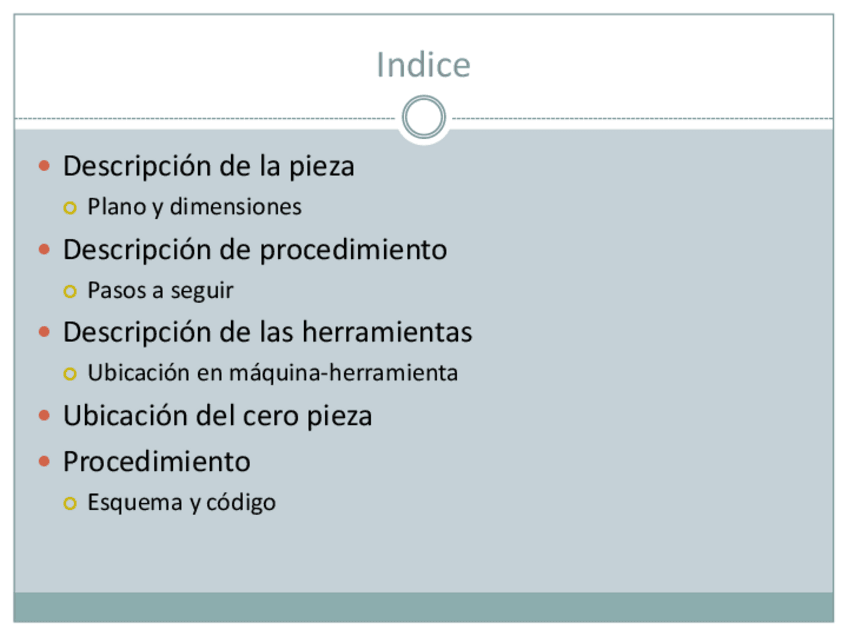Select the "Ubicación del cero pieza" line

point(217,415)
